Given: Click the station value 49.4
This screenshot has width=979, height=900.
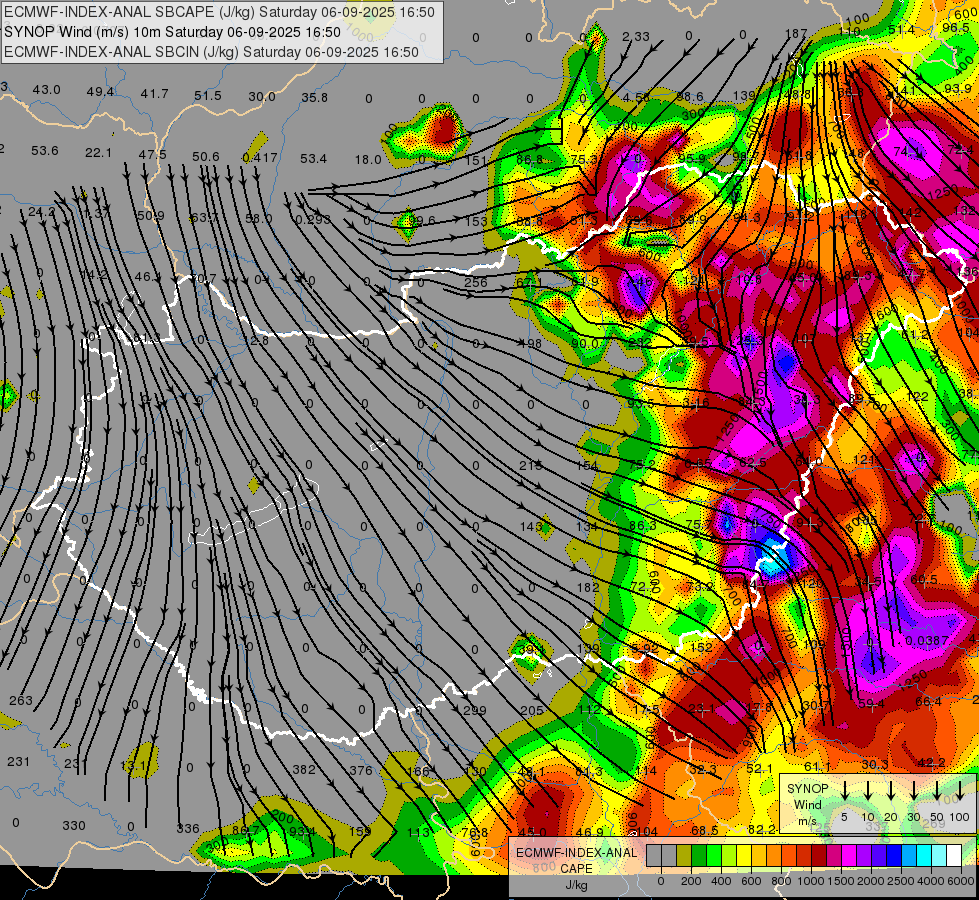Looking at the screenshot, I should pyautogui.click(x=100, y=92).
